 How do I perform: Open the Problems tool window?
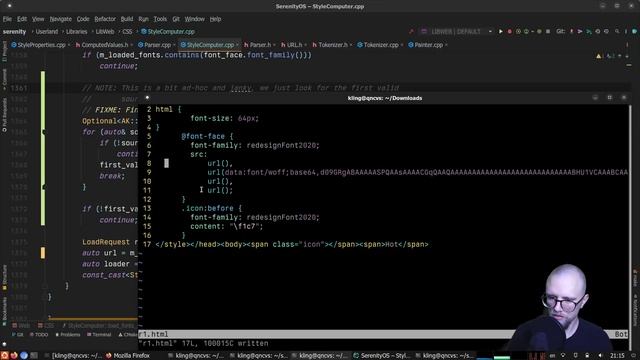coord(68,335)
